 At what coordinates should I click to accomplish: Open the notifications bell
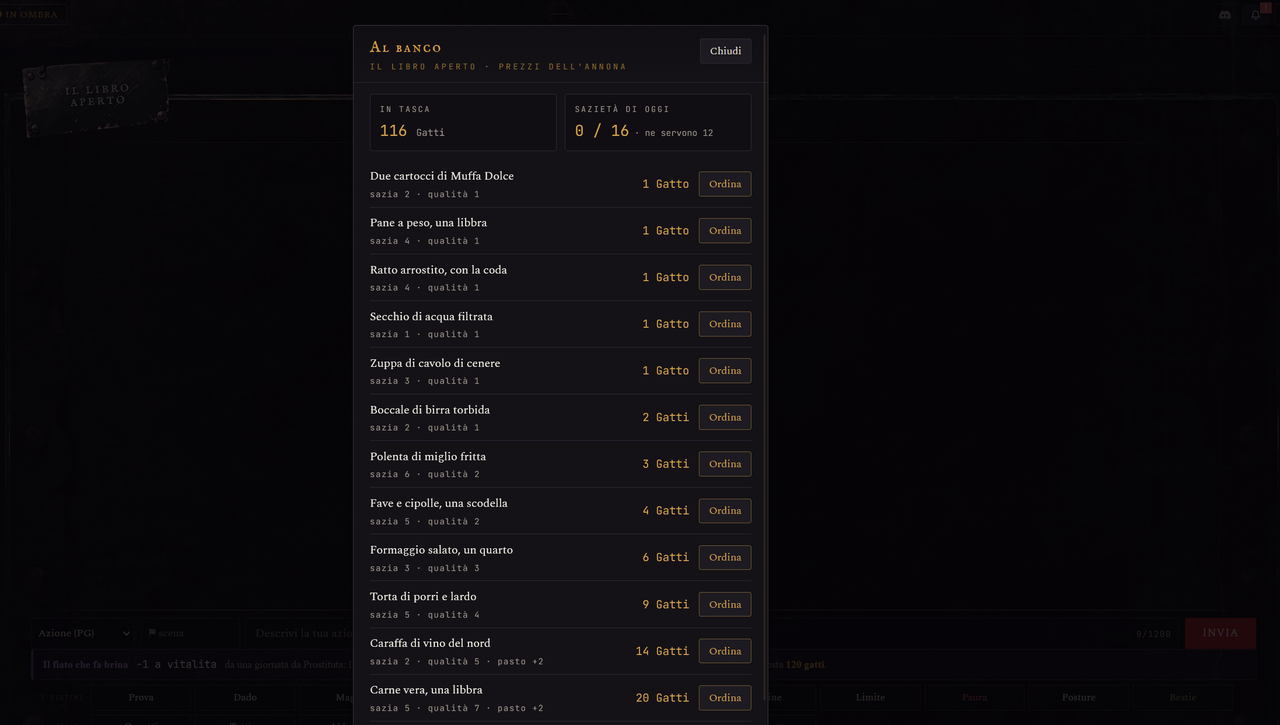coord(1256,15)
